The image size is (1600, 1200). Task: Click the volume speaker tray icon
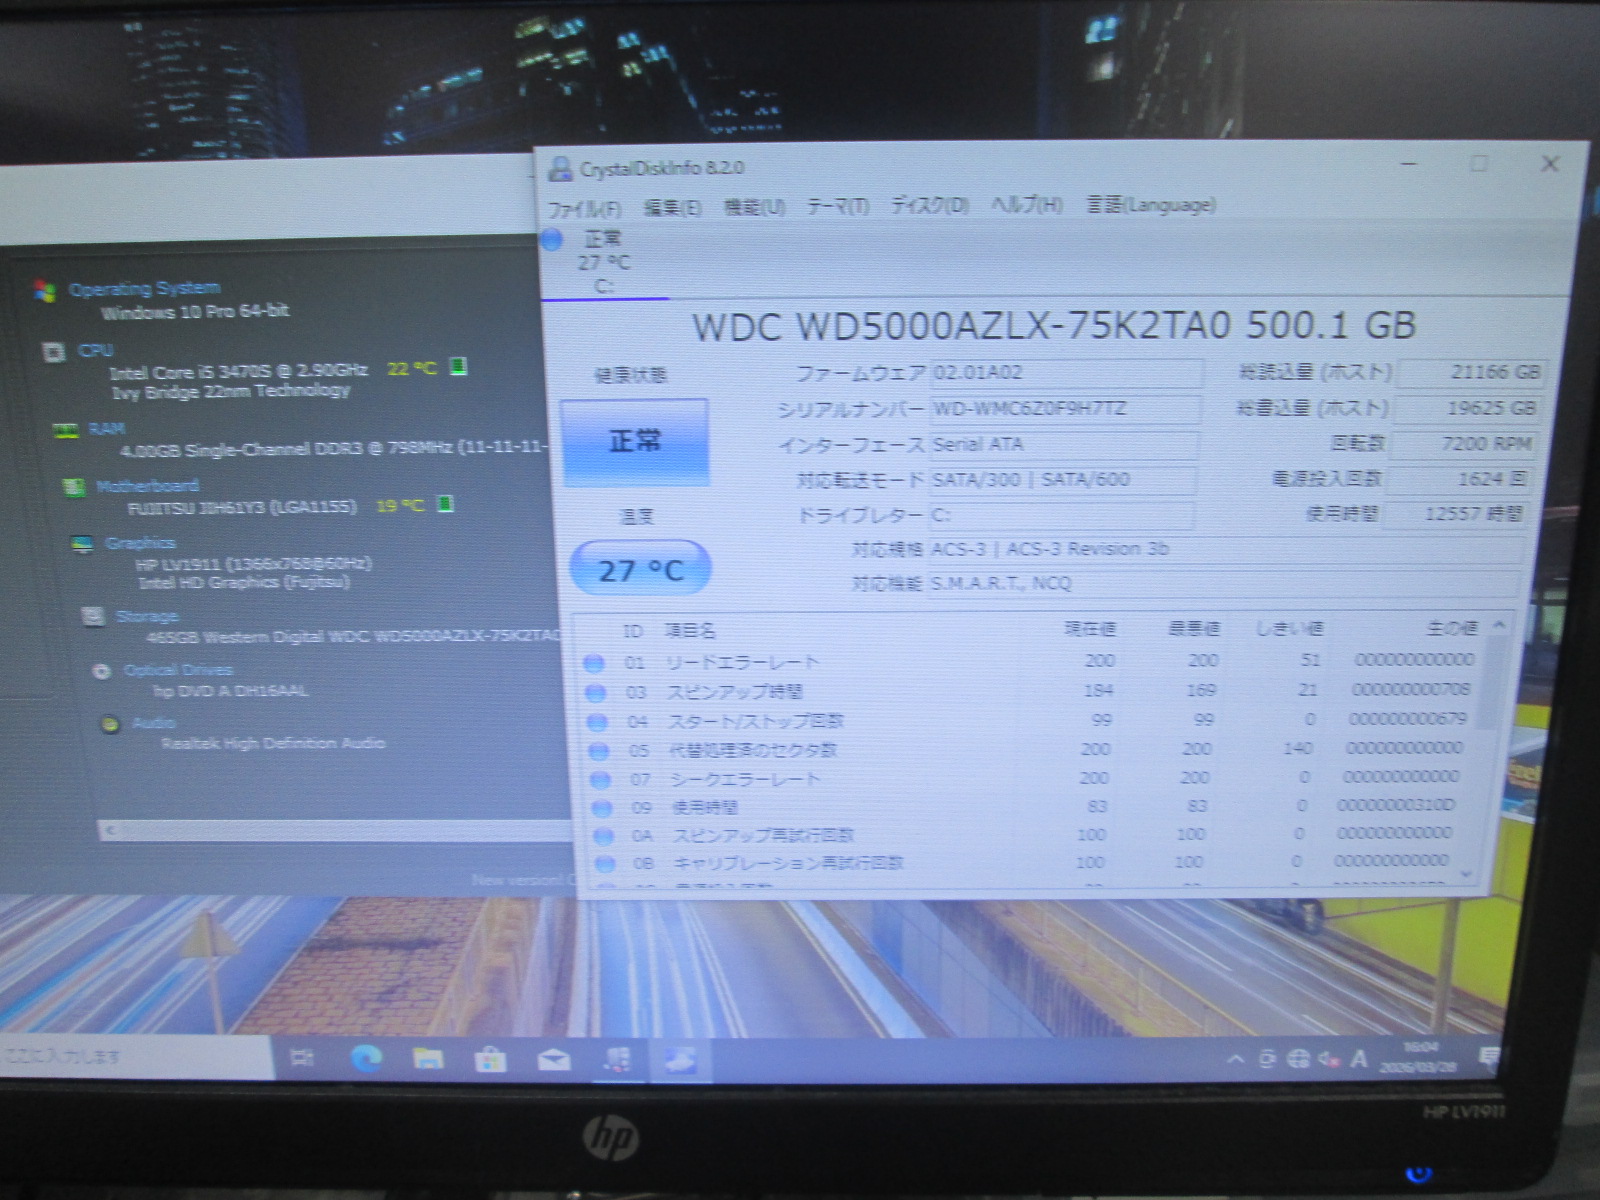(1328, 1059)
